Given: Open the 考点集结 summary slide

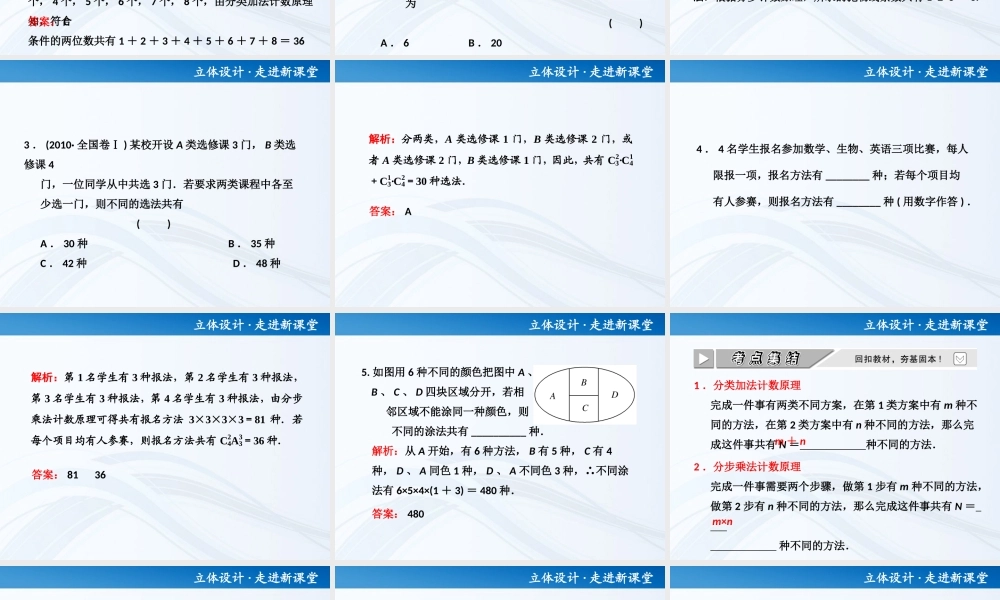Looking at the screenshot, I should pyautogui.click(x=835, y=437).
